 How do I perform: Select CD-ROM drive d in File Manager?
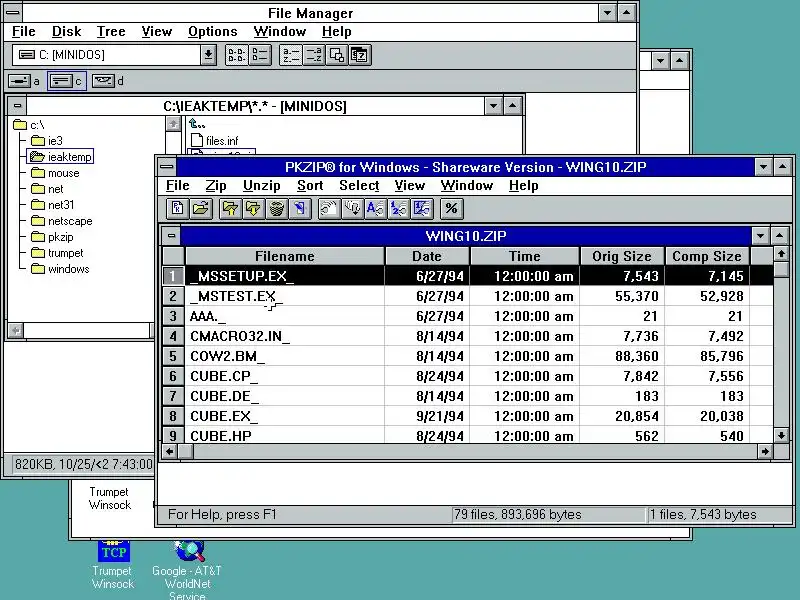click(108, 81)
